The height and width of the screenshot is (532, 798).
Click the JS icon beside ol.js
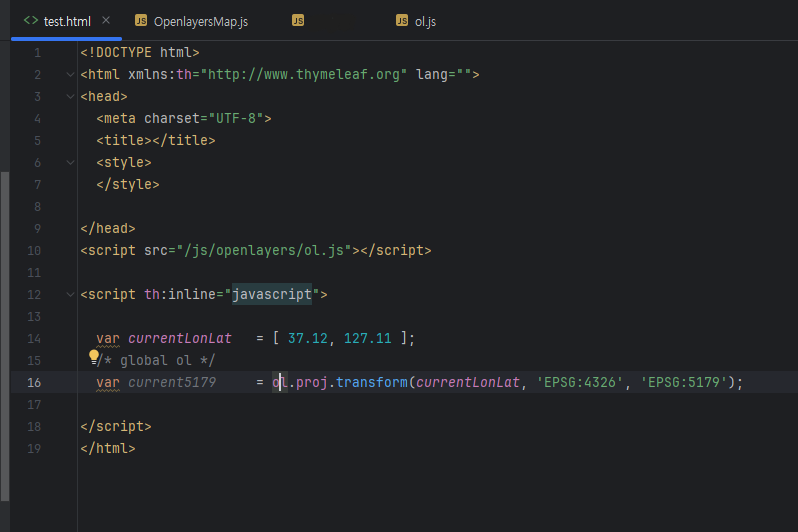(x=402, y=20)
